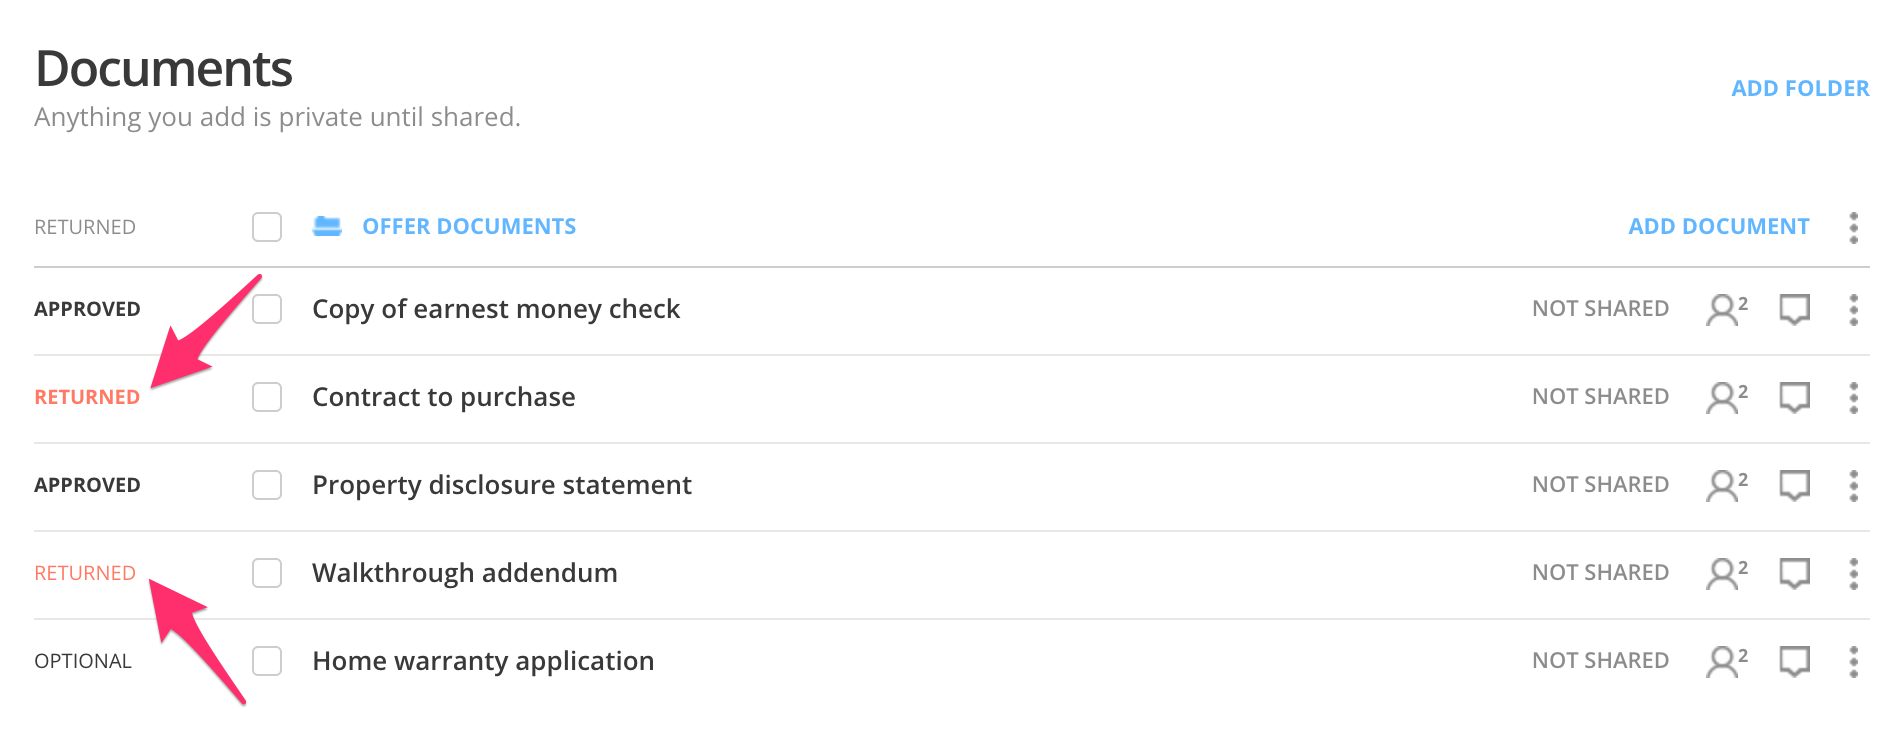Screen dimensions: 1902x746
Task: Click the ADD FOLDER link
Action: pos(1799,88)
